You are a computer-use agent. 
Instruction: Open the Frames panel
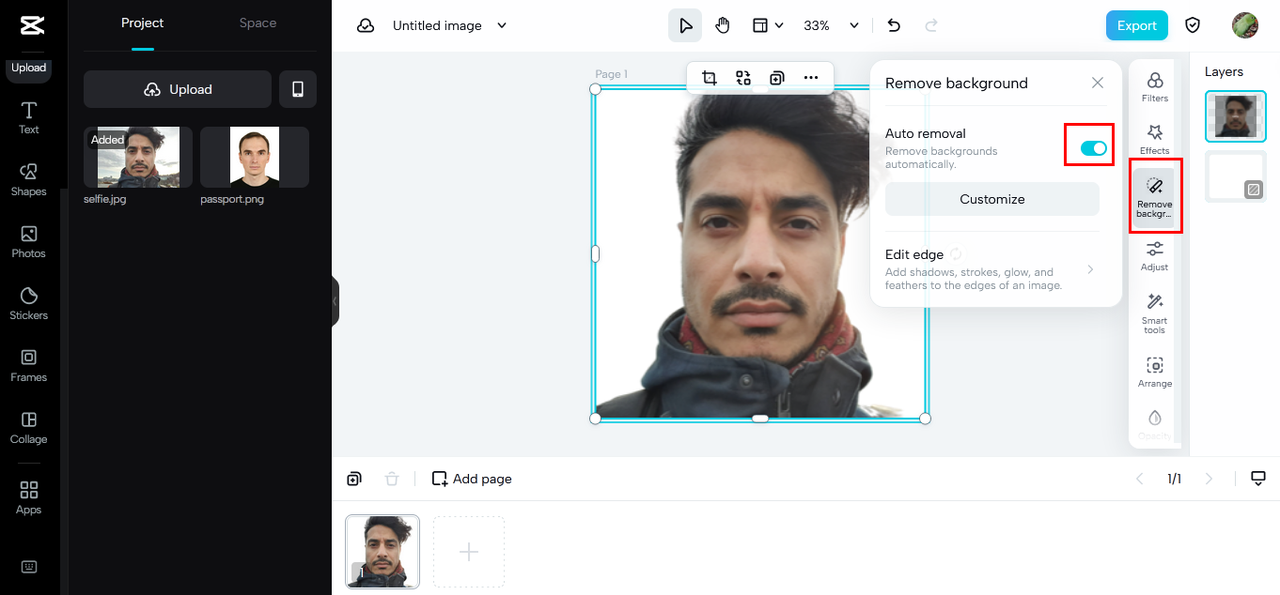(x=29, y=365)
